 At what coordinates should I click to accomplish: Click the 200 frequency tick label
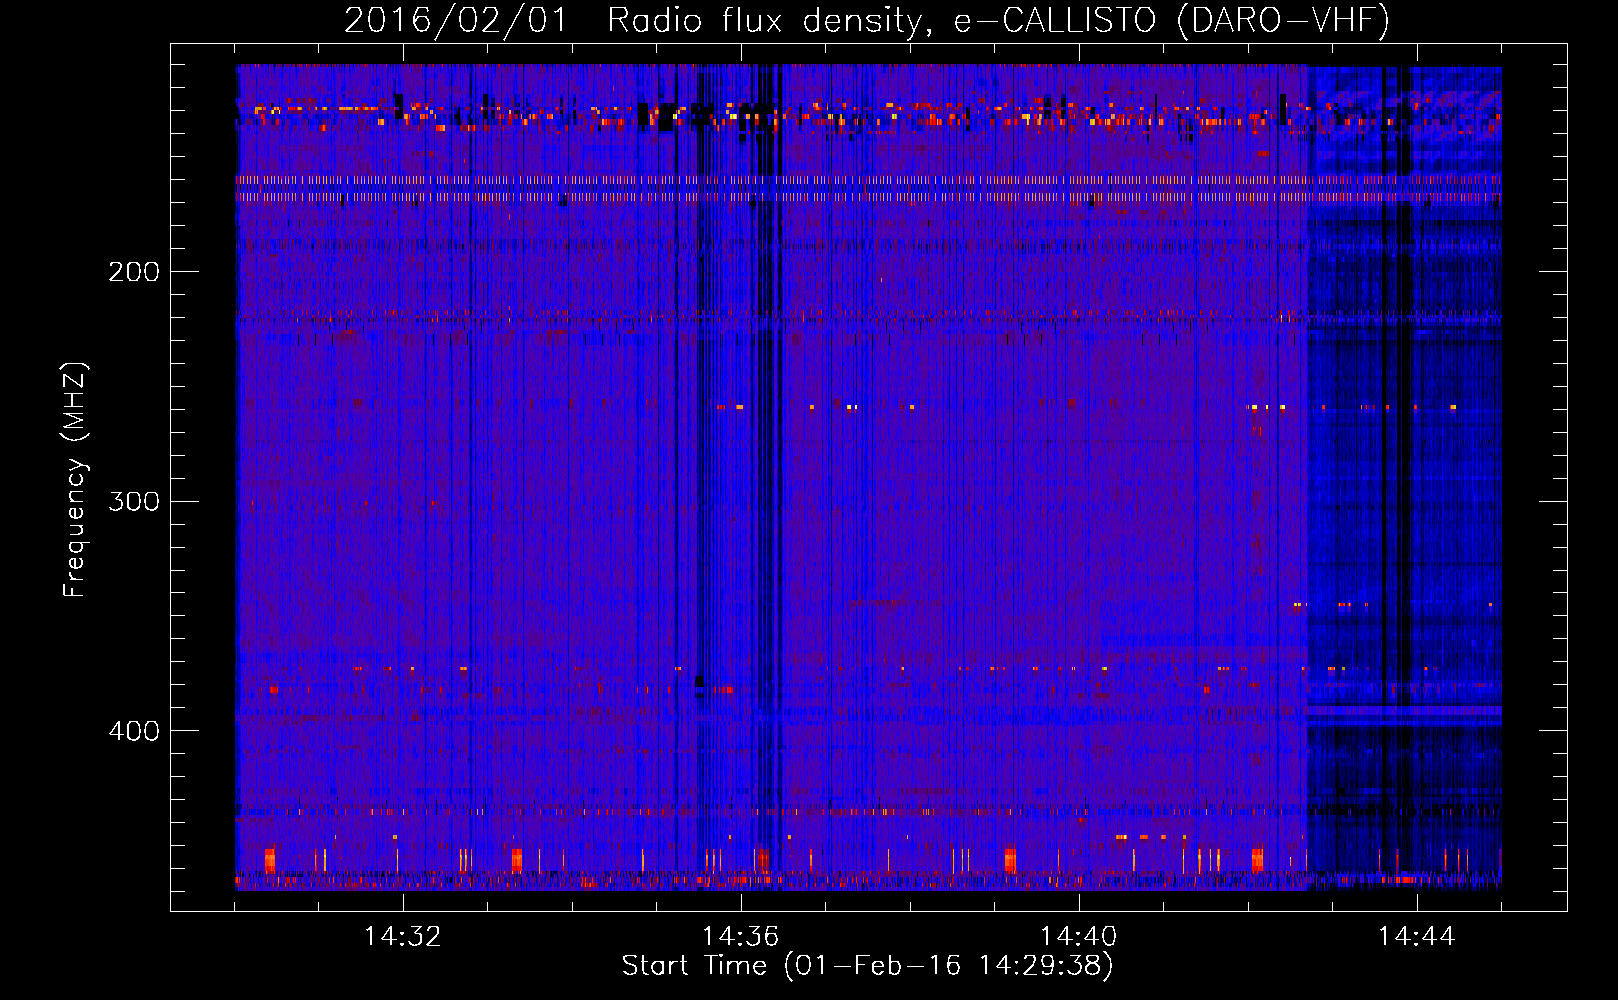click(x=134, y=272)
